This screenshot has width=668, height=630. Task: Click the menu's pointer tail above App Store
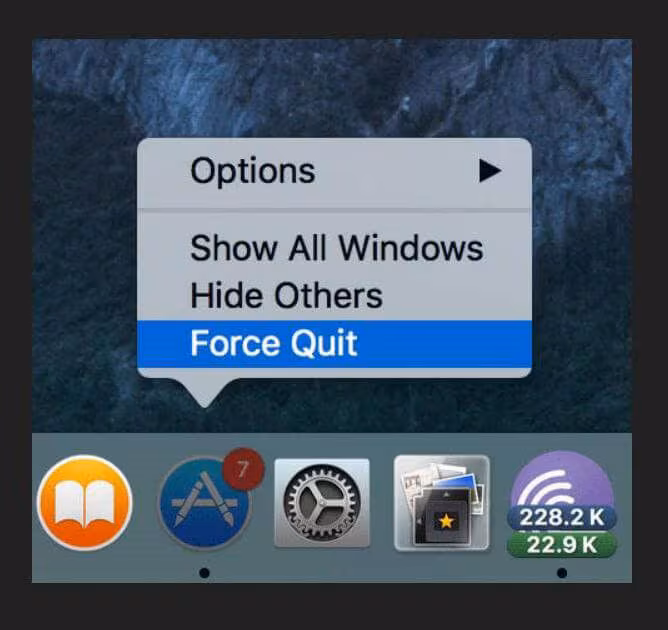coord(205,393)
